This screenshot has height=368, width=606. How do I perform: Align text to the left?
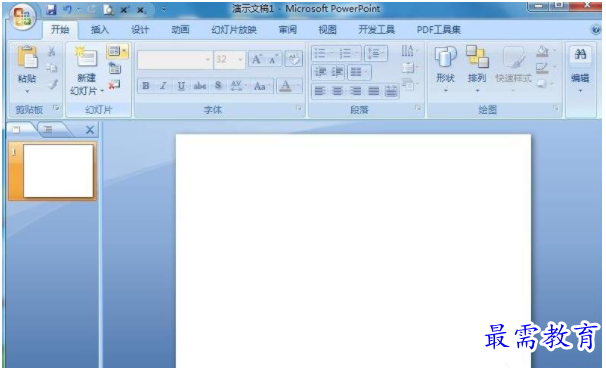[x=320, y=91]
